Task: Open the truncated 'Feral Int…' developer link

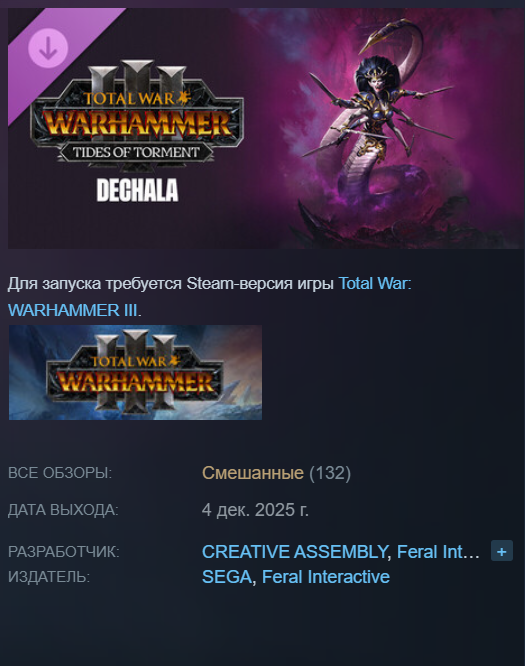Action: click(x=438, y=551)
